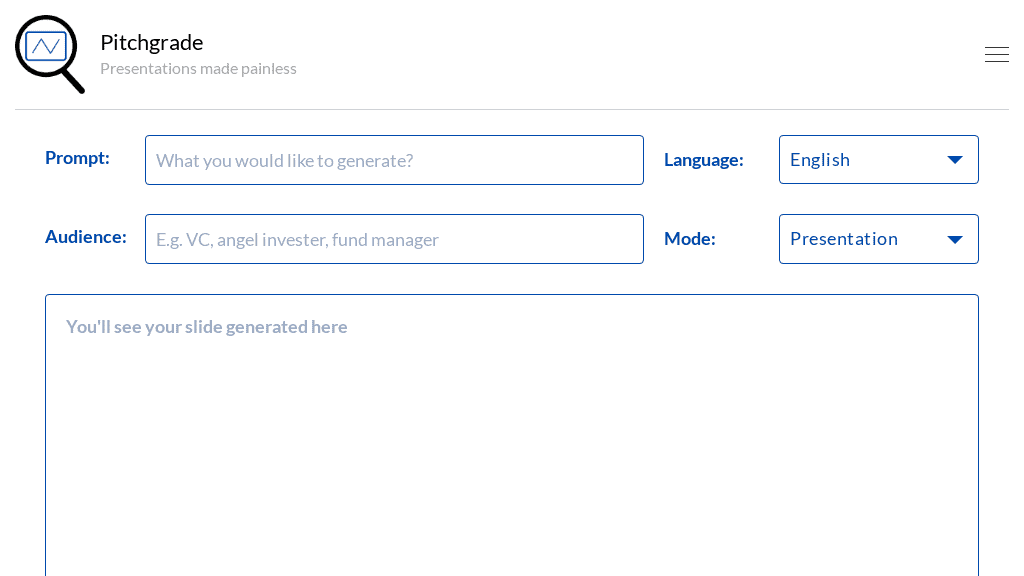Open the hamburger menu
The image size is (1024, 576).
click(996, 55)
